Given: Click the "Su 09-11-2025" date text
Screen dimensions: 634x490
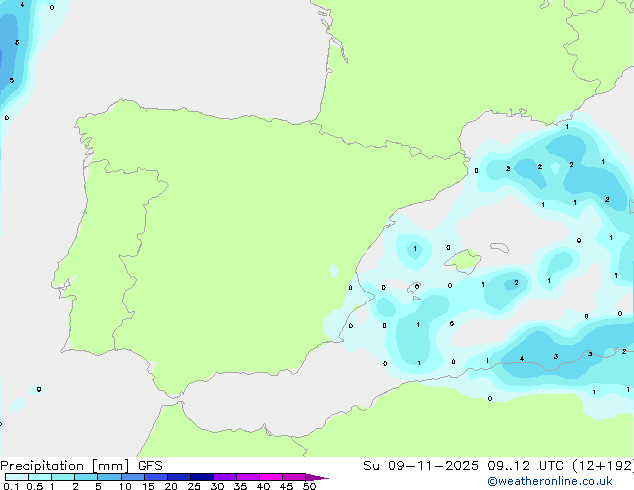Looking at the screenshot, I should (421, 466).
